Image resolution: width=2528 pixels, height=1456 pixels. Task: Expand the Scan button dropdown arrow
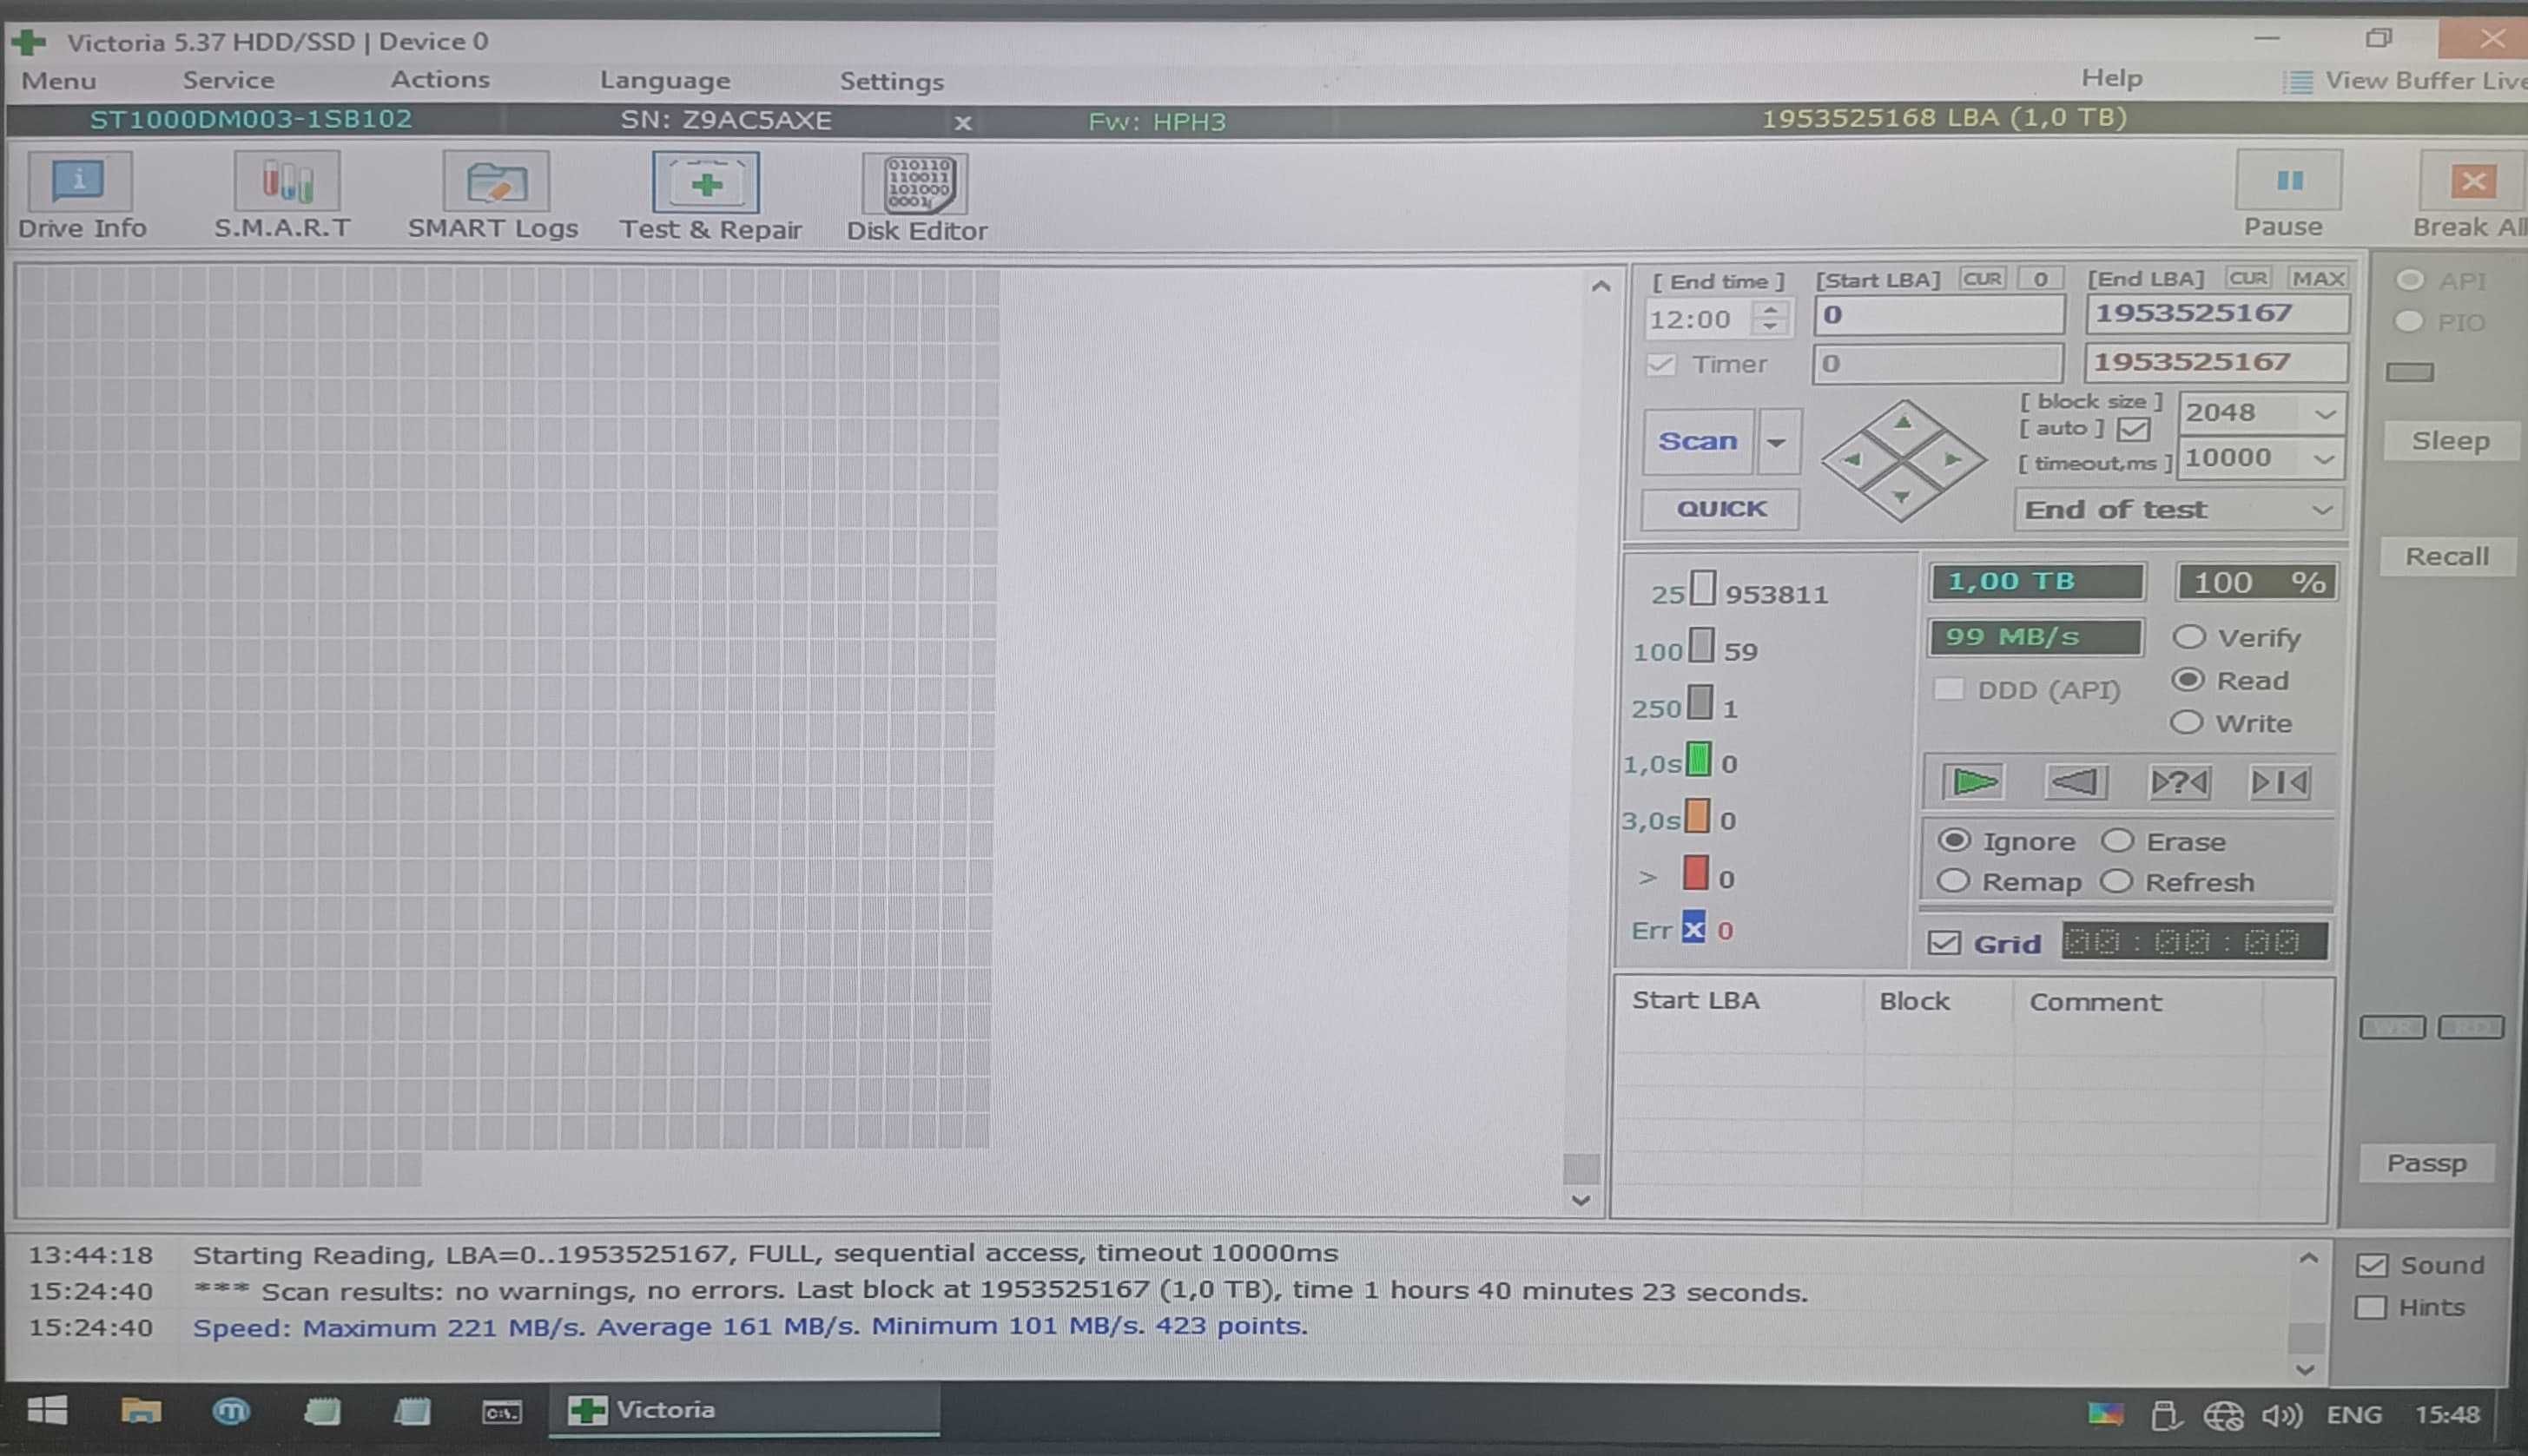[x=1777, y=441]
